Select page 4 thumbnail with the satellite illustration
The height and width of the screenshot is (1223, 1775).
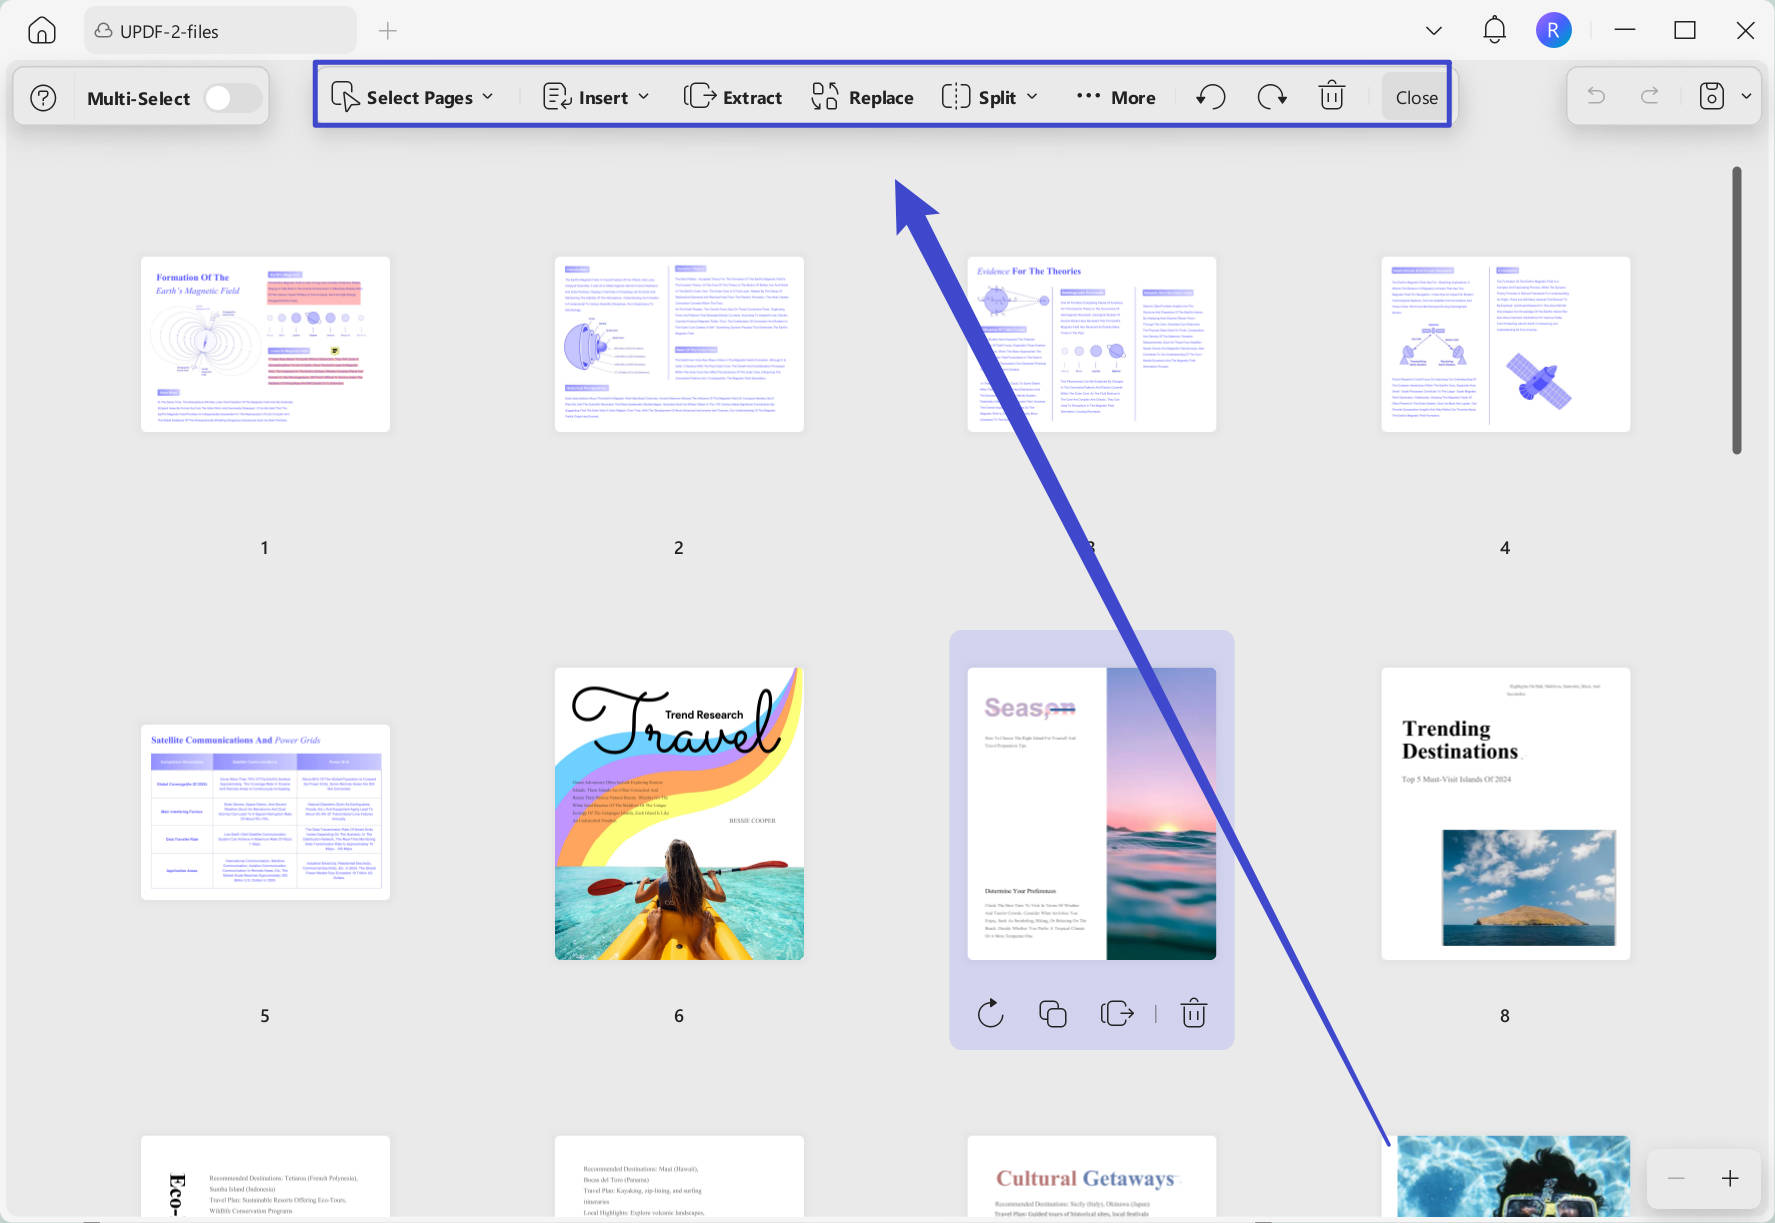click(x=1506, y=344)
